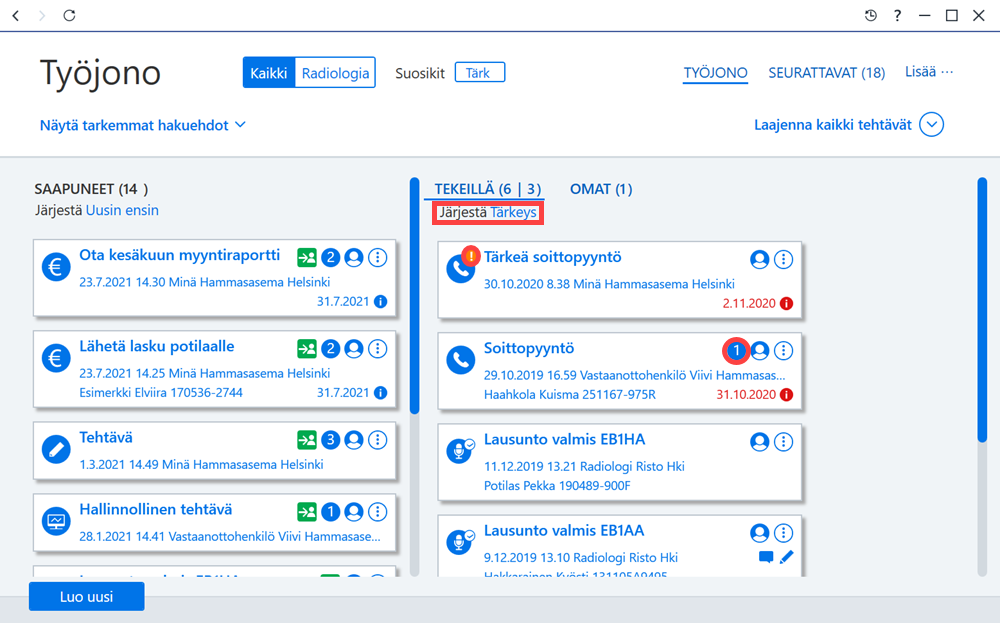
Task: Switch filter to Radiologia
Action: (x=335, y=73)
